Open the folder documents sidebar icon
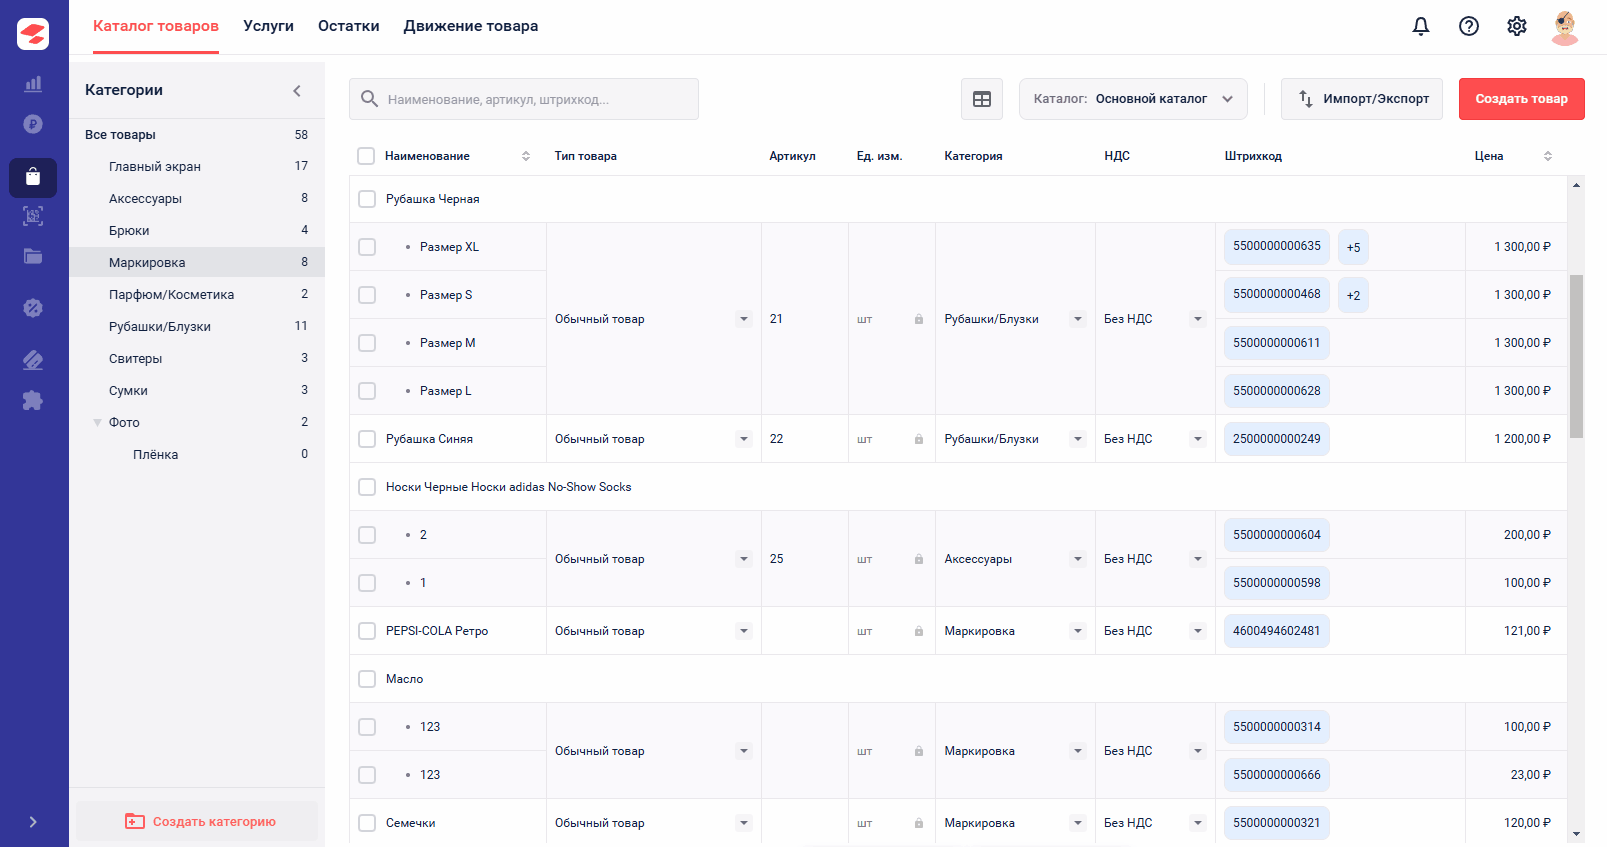The height and width of the screenshot is (847, 1607). 33,256
